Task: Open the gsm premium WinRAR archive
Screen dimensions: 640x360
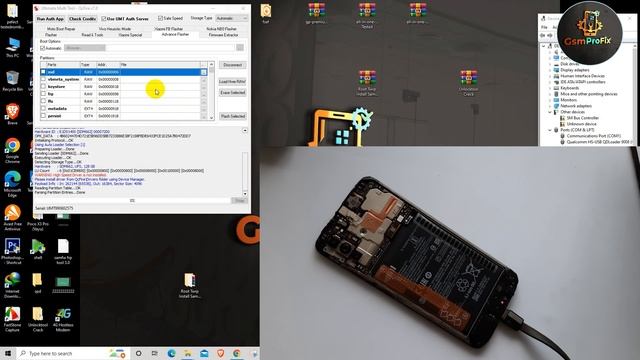Action: tap(316, 13)
